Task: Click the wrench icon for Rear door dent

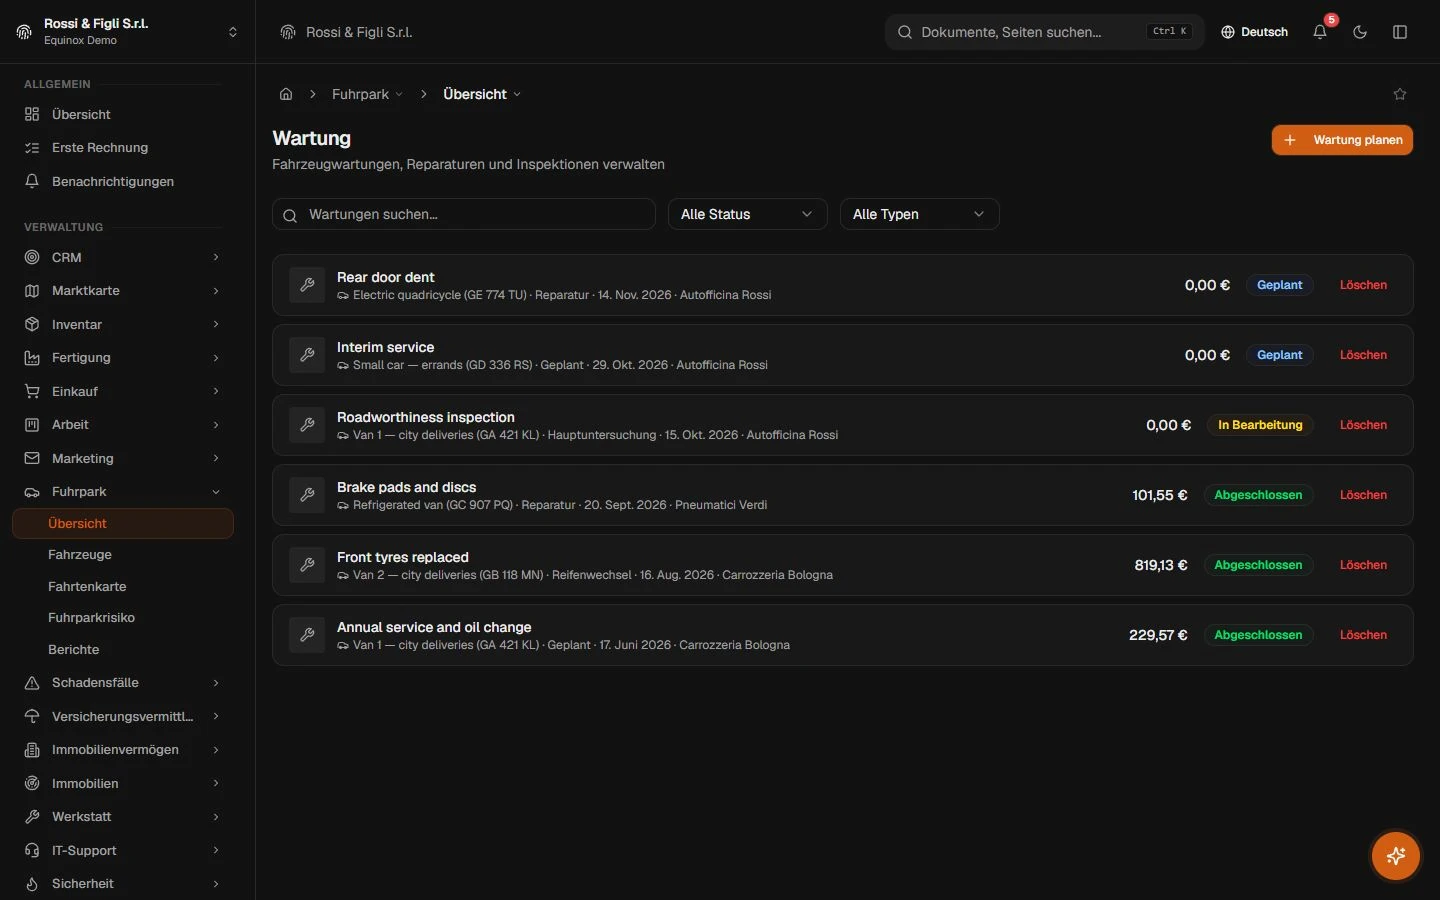Action: coord(307,285)
